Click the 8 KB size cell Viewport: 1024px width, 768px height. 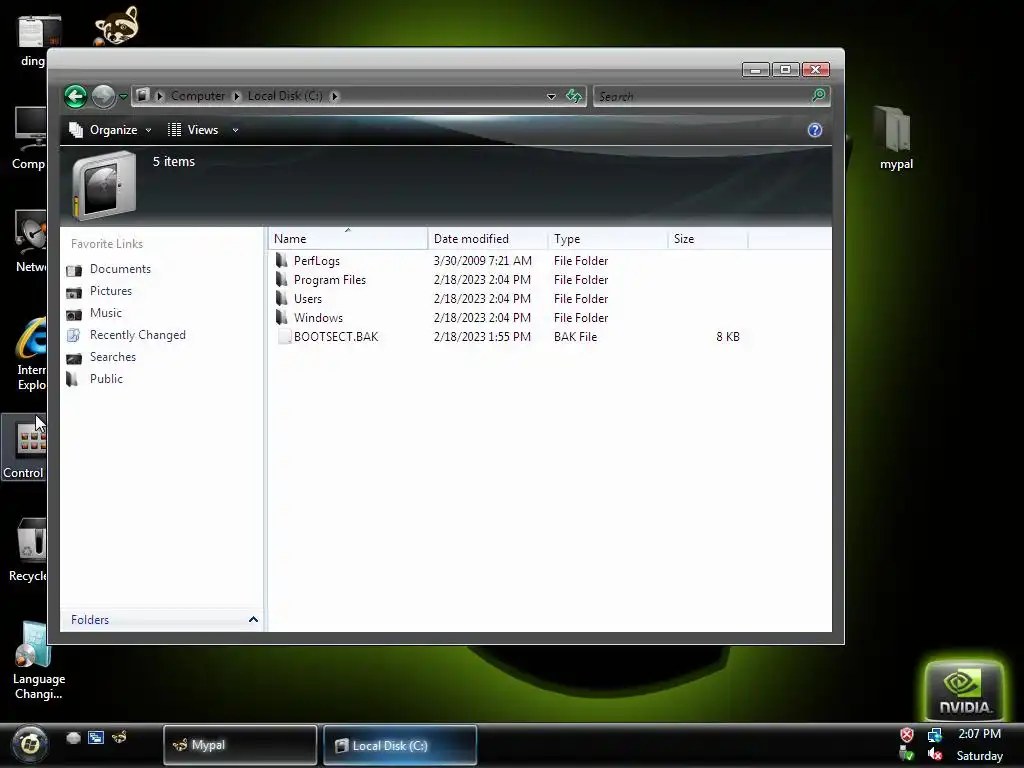728,337
